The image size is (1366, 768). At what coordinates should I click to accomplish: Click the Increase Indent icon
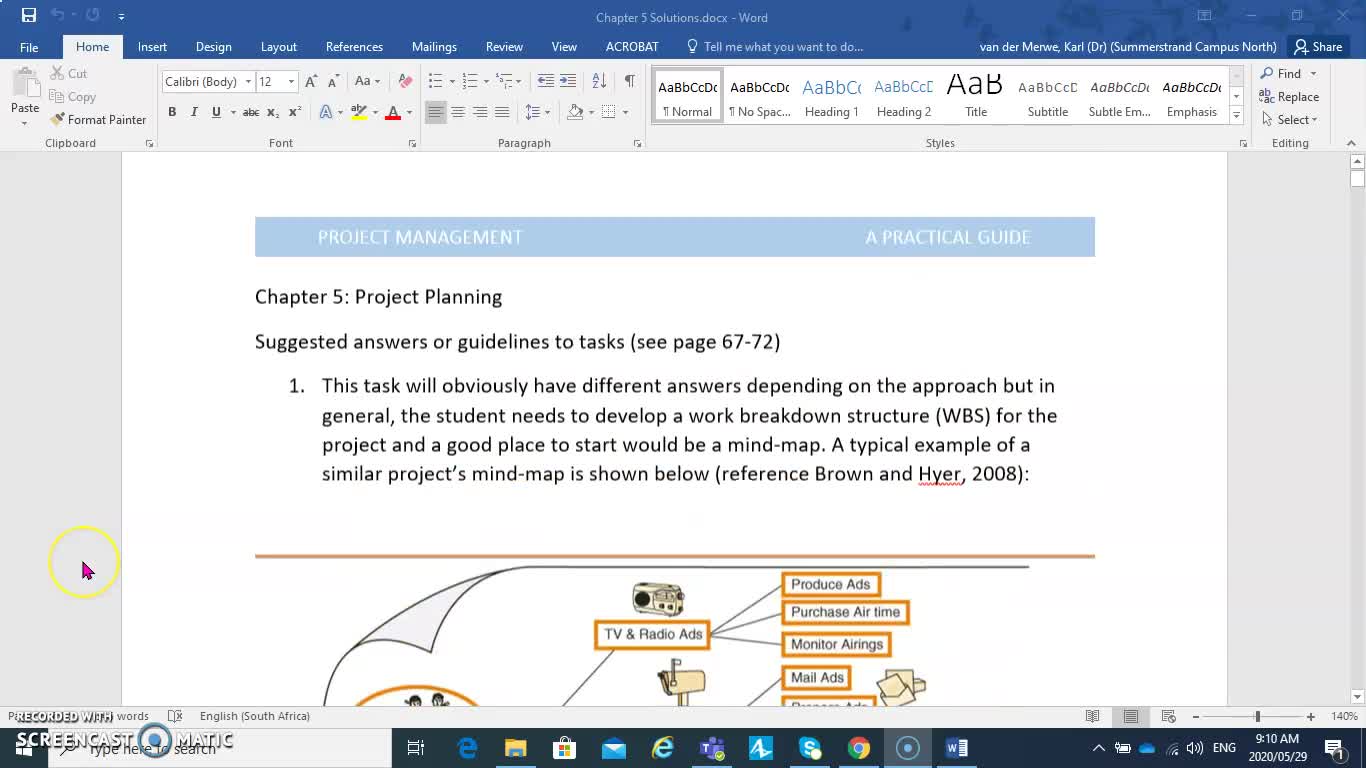point(568,81)
